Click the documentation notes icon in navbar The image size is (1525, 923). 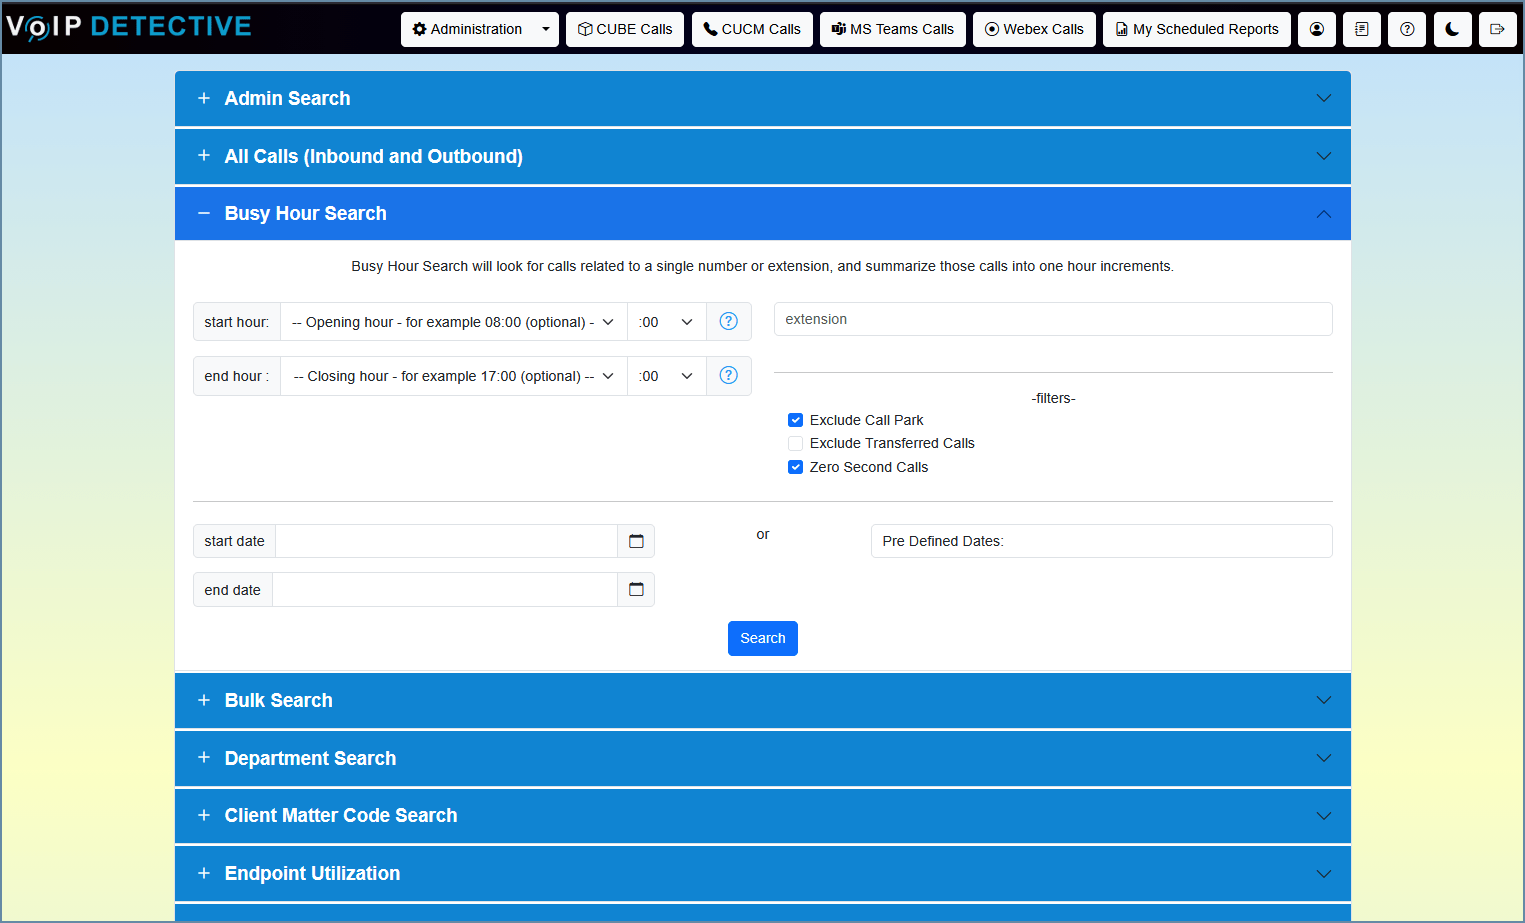1362,29
